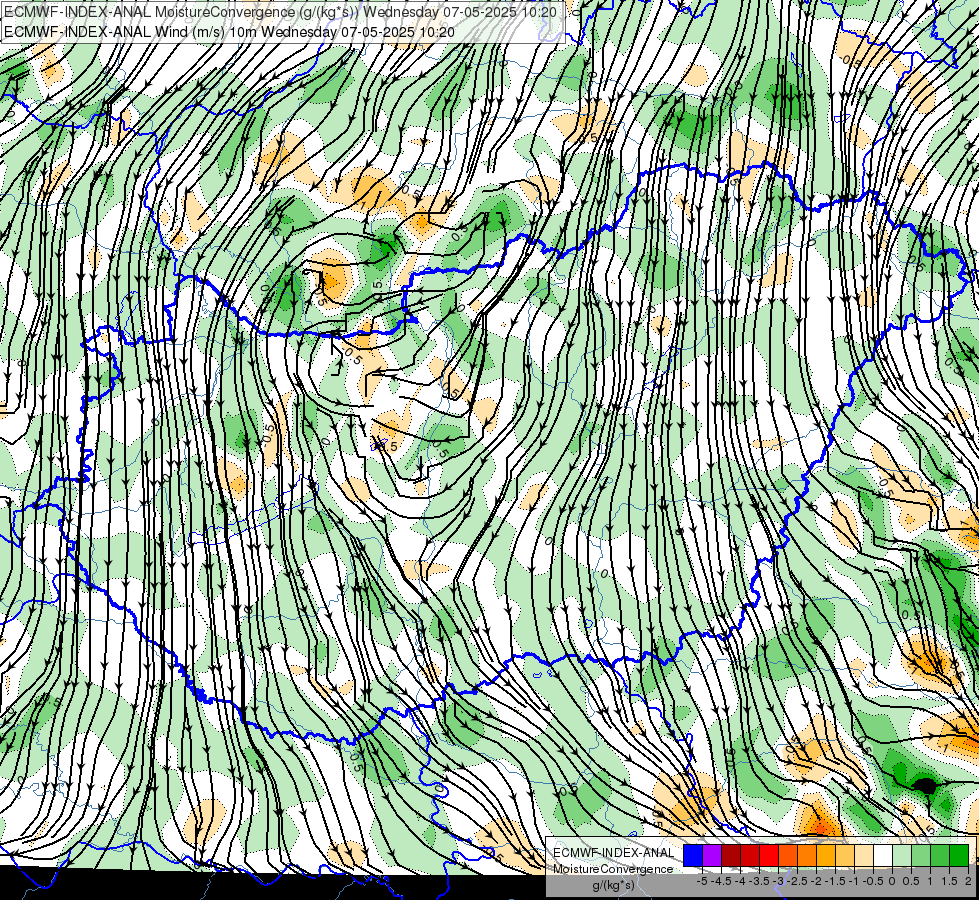Click the 2 tick label ending the scale
The image size is (979, 900).
(968, 881)
